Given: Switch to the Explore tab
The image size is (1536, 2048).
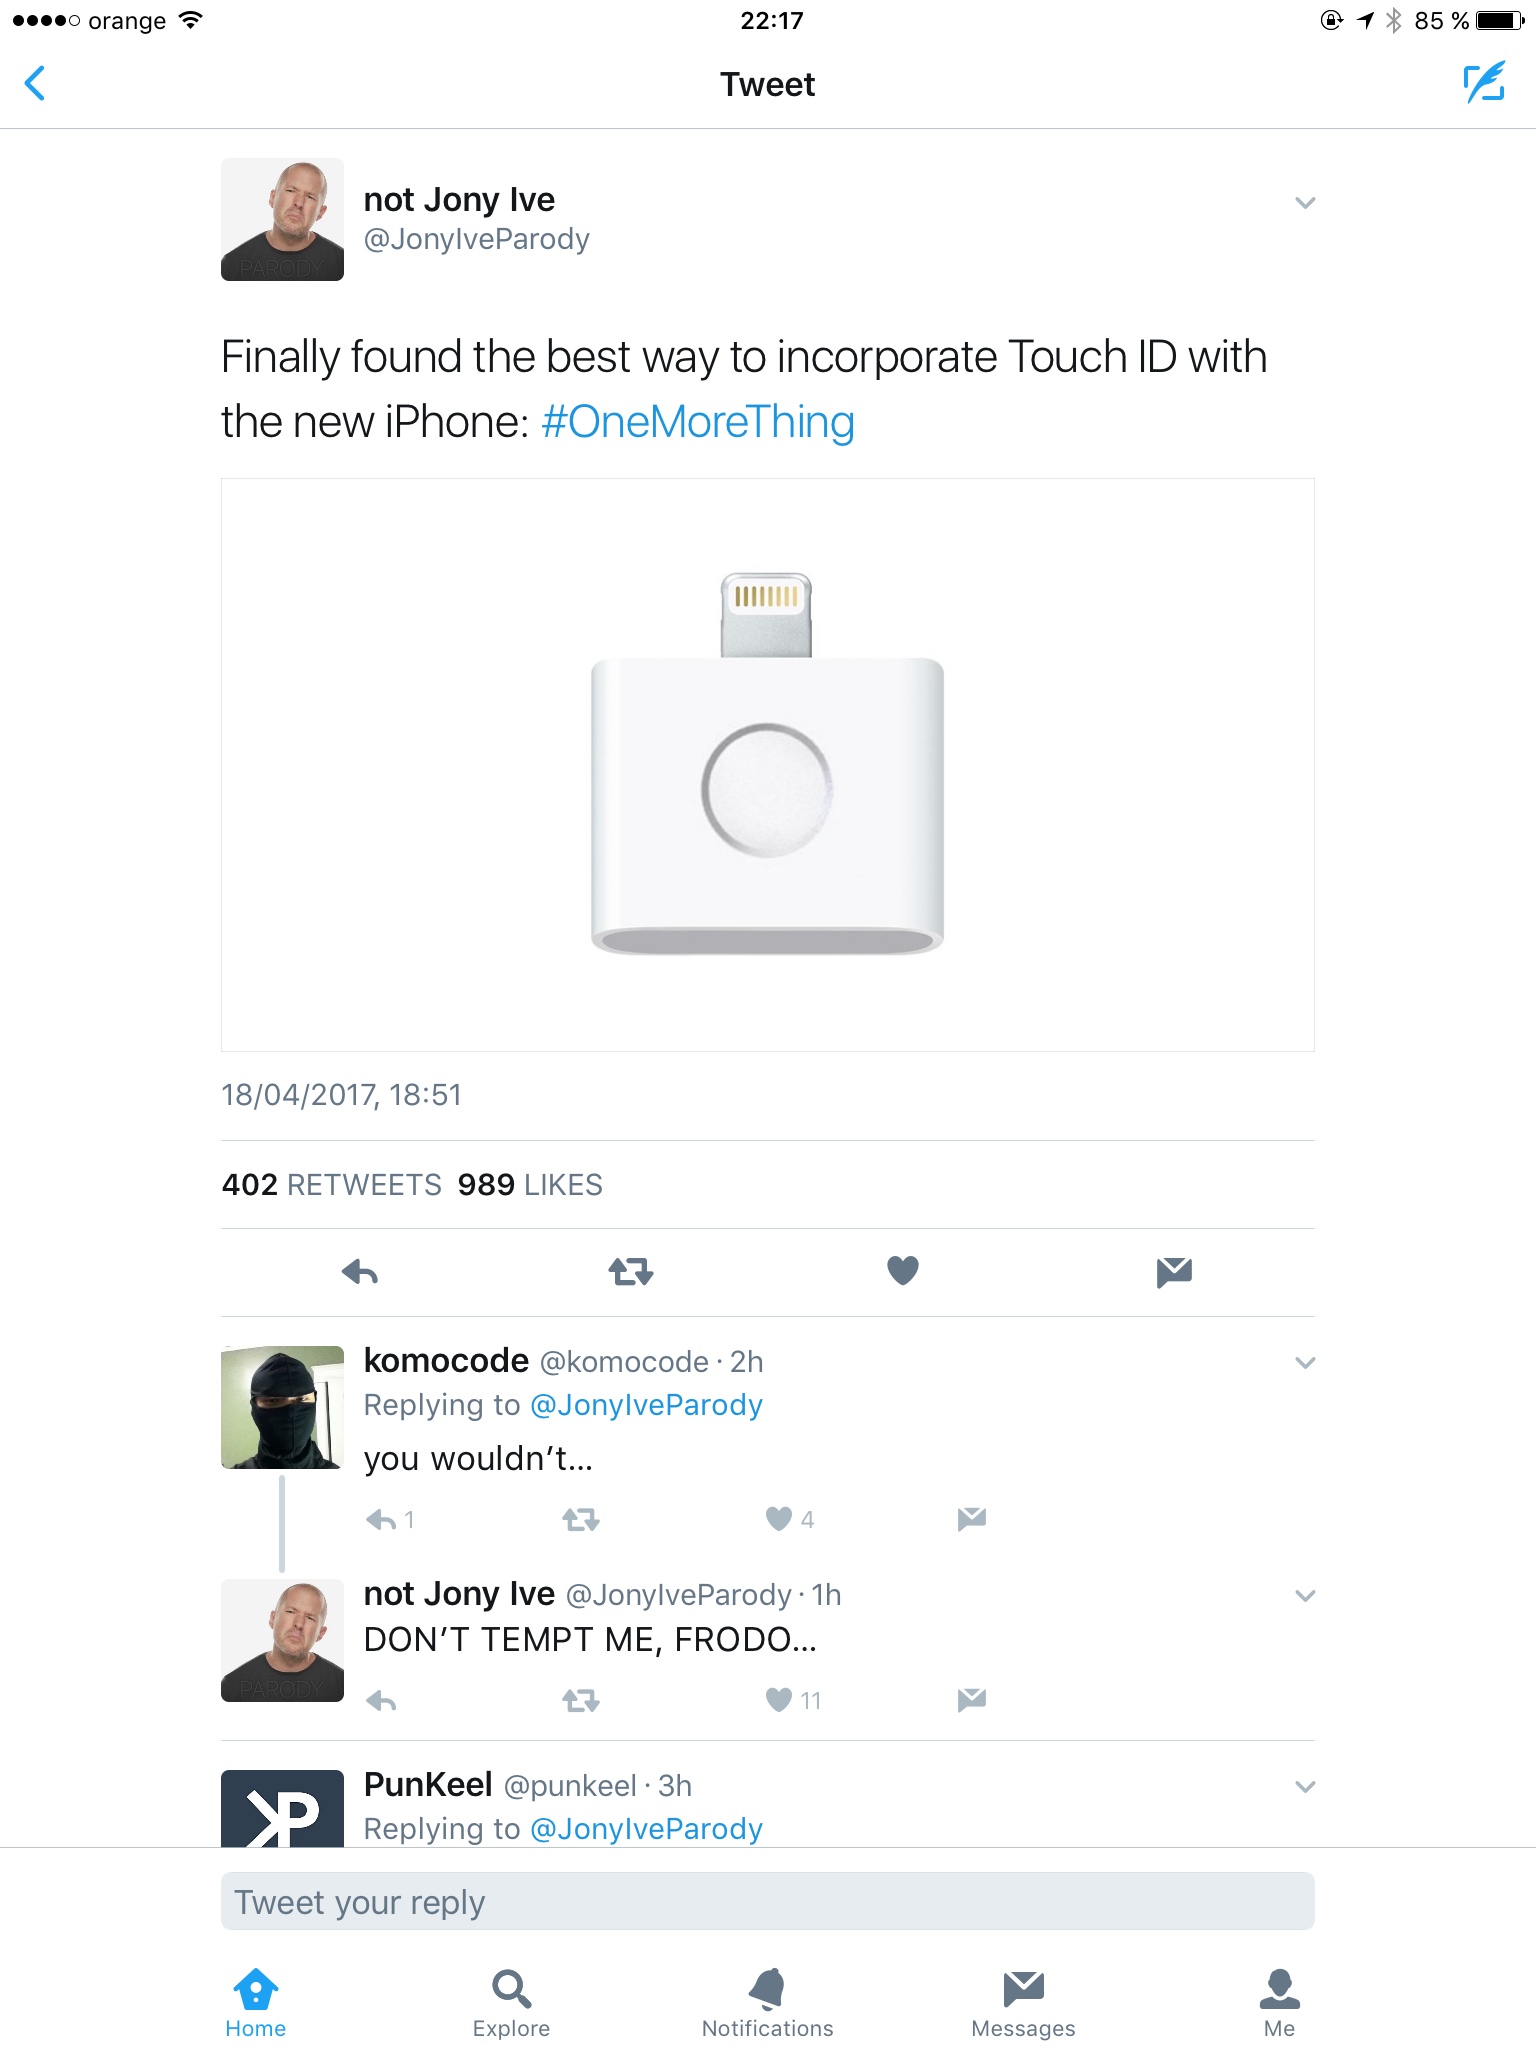Looking at the screenshot, I should (x=511, y=2003).
